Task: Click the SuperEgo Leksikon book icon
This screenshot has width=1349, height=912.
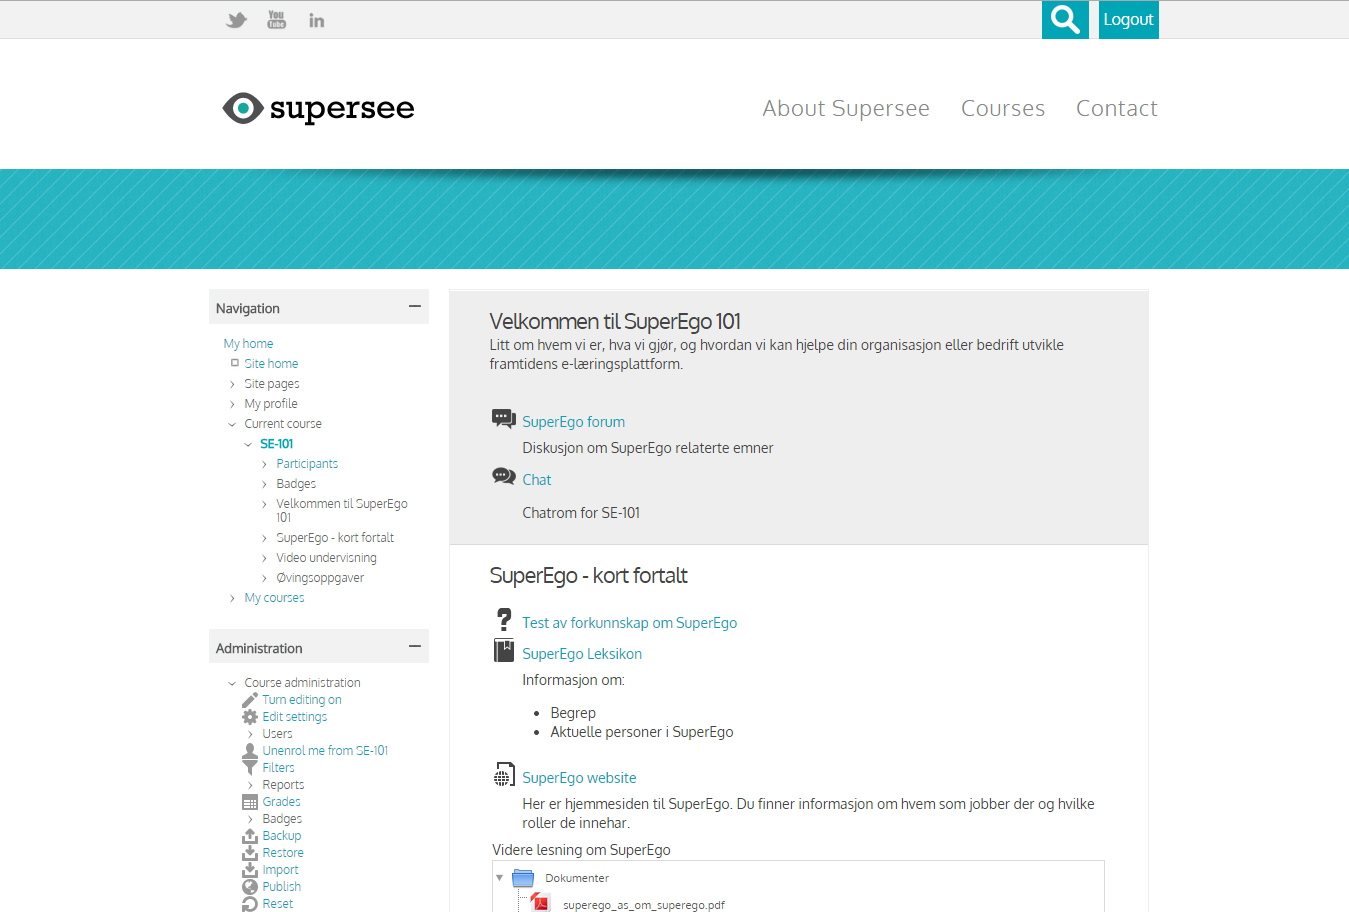Action: point(504,651)
